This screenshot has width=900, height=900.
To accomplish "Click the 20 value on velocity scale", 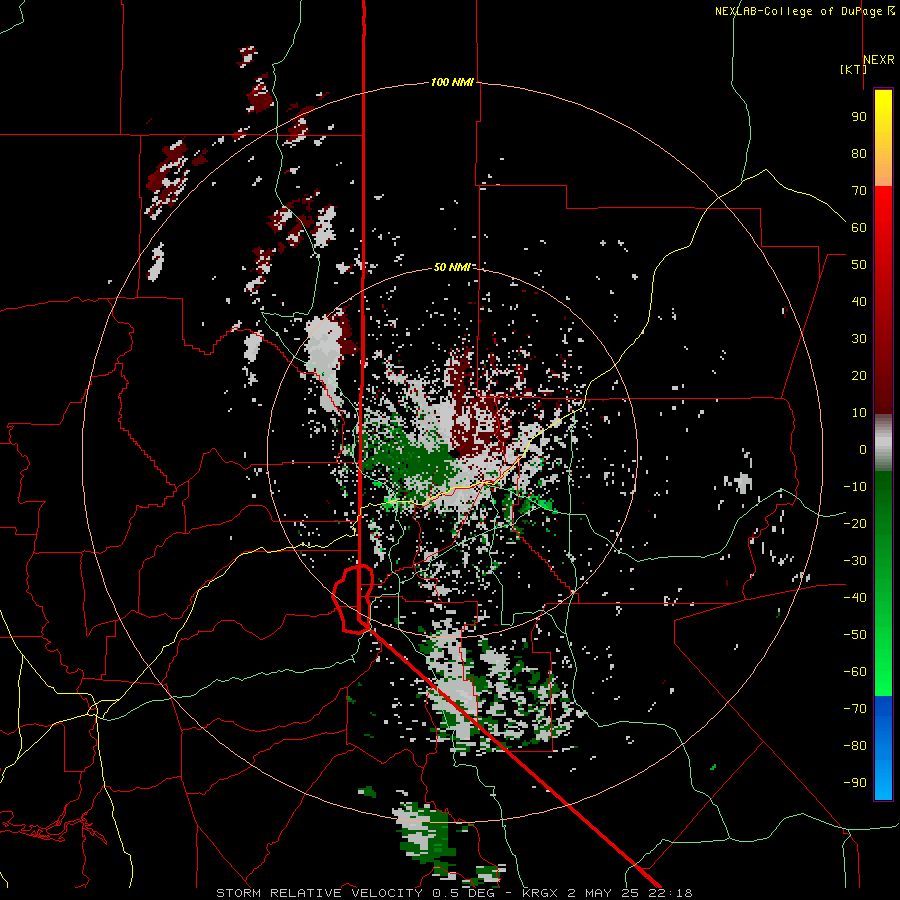I will (859, 376).
